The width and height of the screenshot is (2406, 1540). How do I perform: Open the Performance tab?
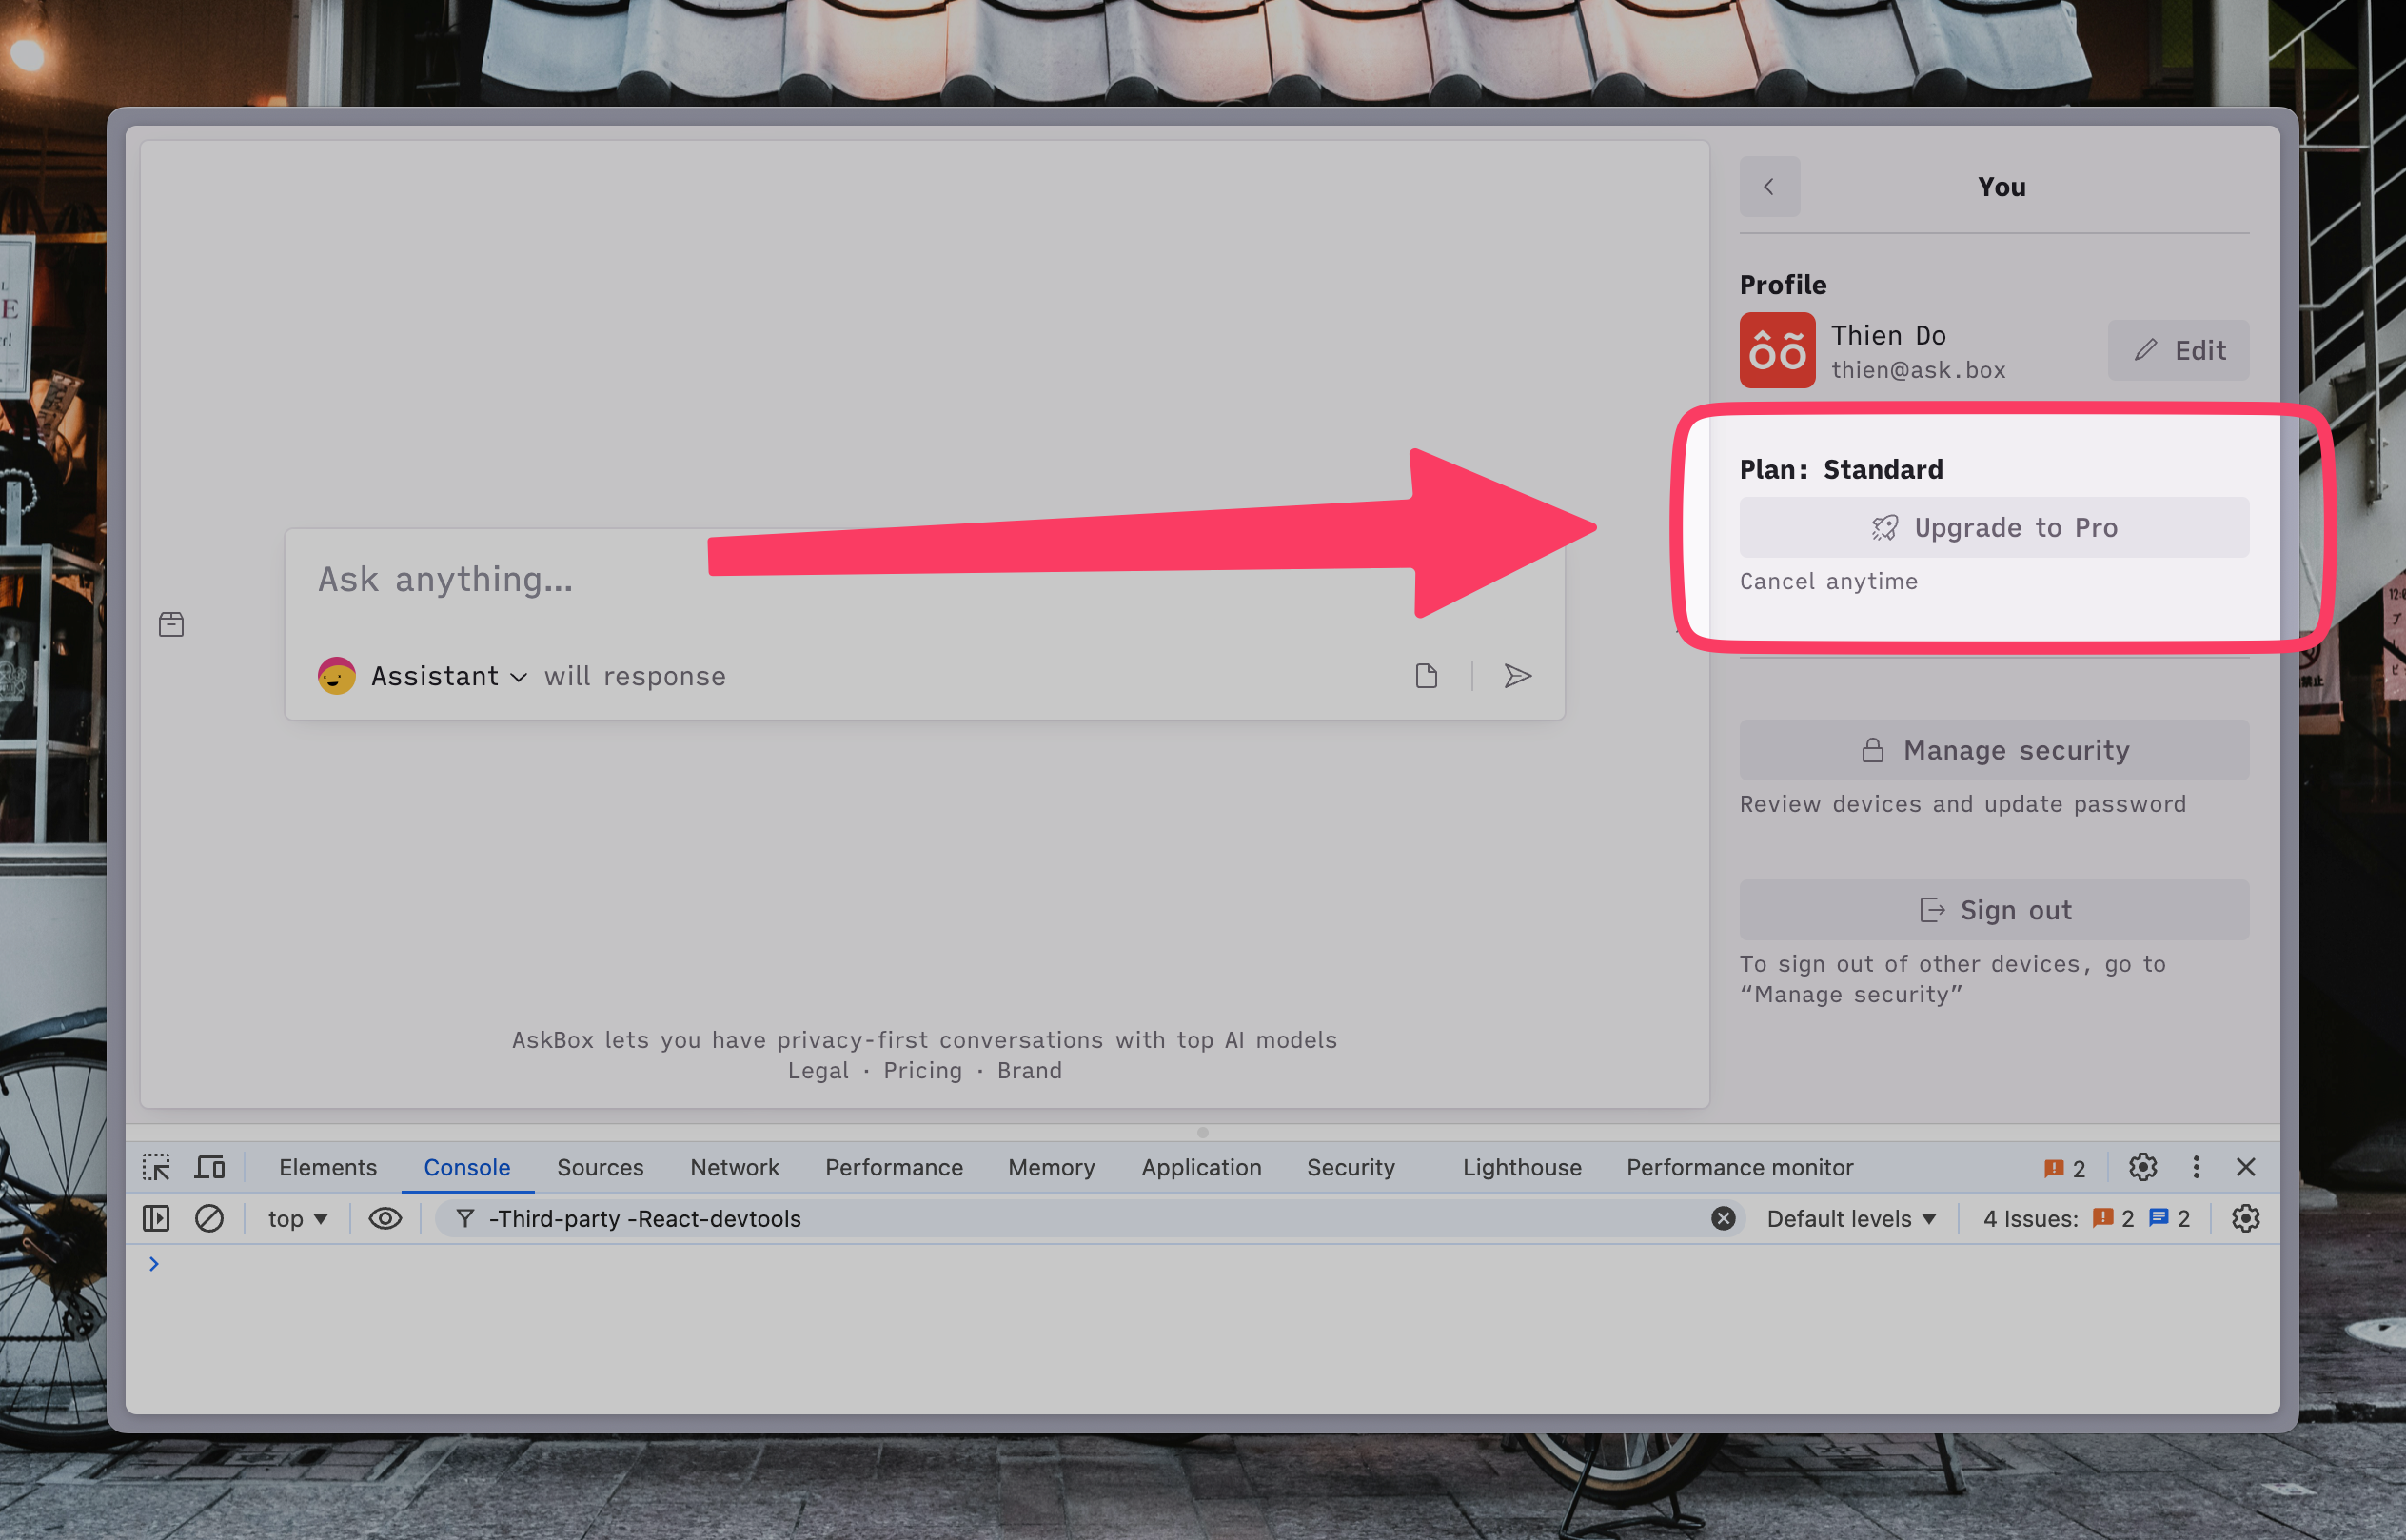(x=894, y=1167)
